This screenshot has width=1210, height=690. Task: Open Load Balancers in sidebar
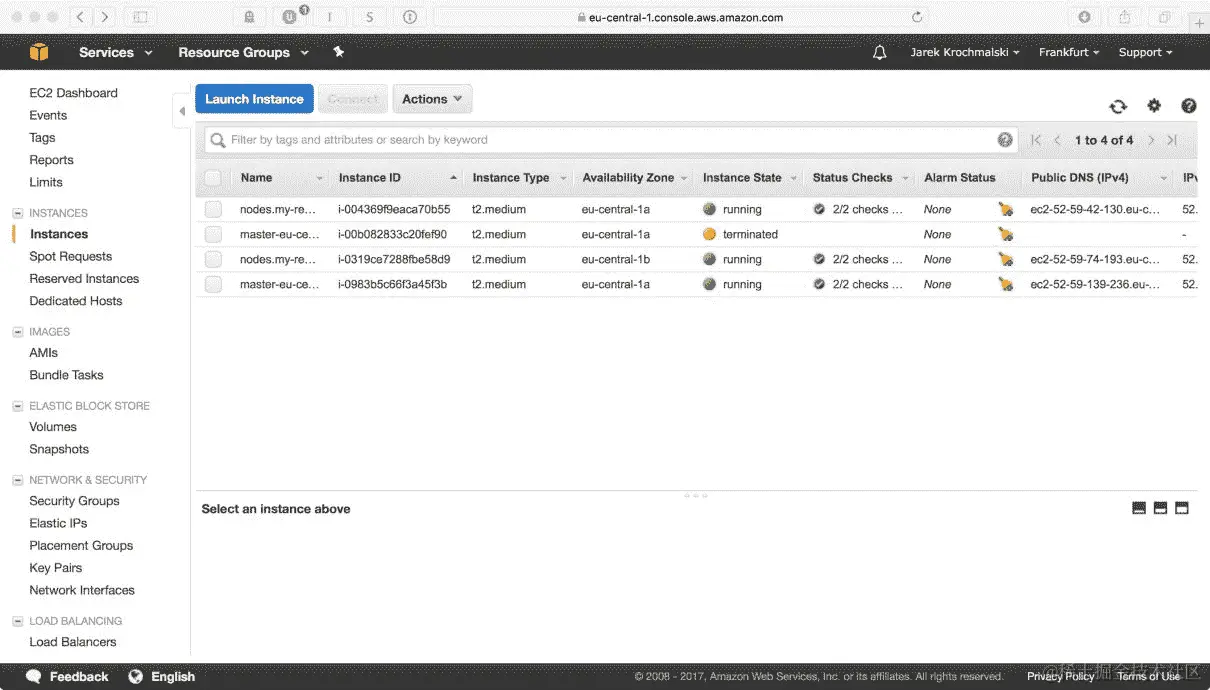(72, 642)
